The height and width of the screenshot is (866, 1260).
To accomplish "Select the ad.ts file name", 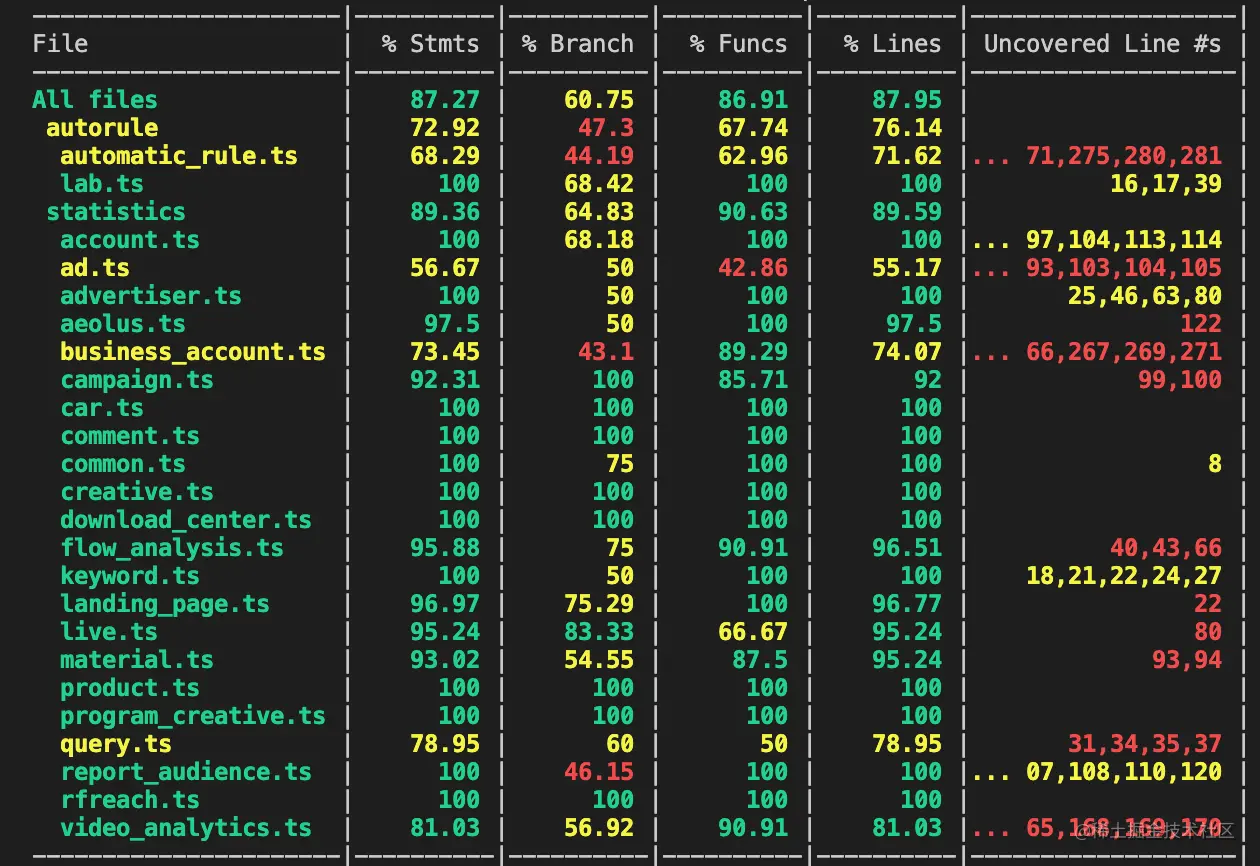I will point(95,268).
